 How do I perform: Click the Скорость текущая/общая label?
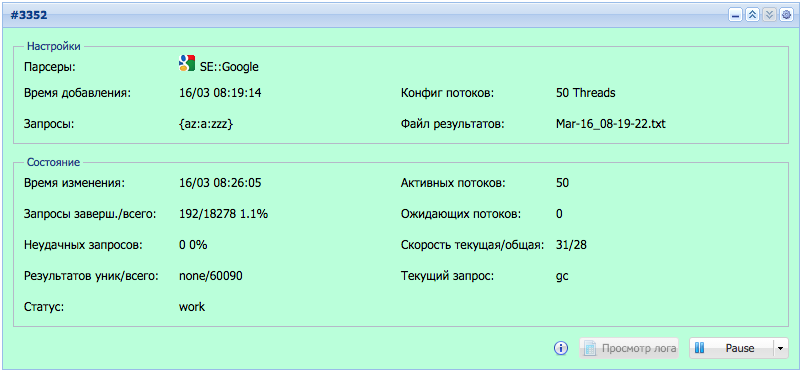pyautogui.click(x=472, y=246)
